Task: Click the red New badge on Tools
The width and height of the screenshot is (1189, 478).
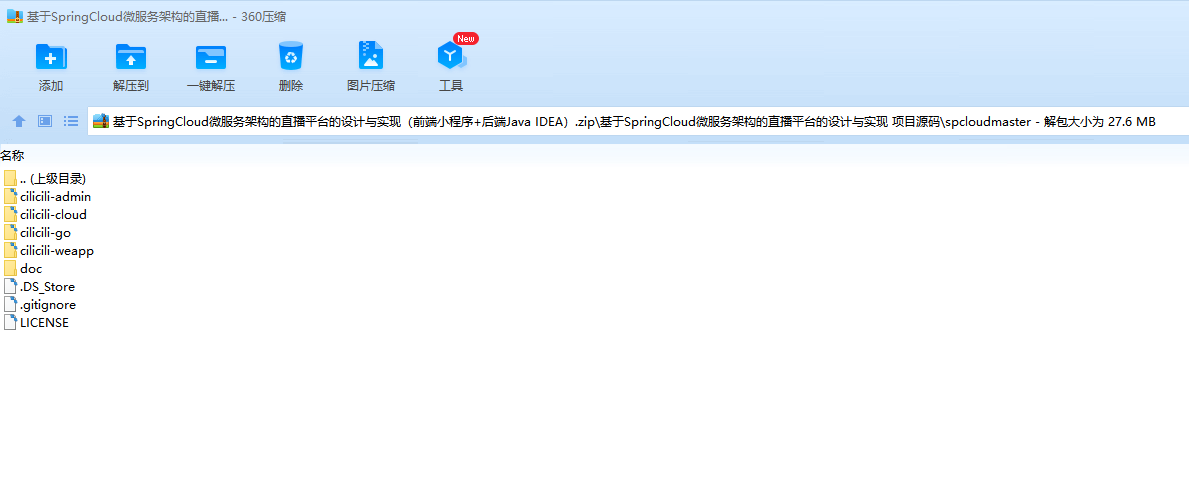Action: (466, 39)
